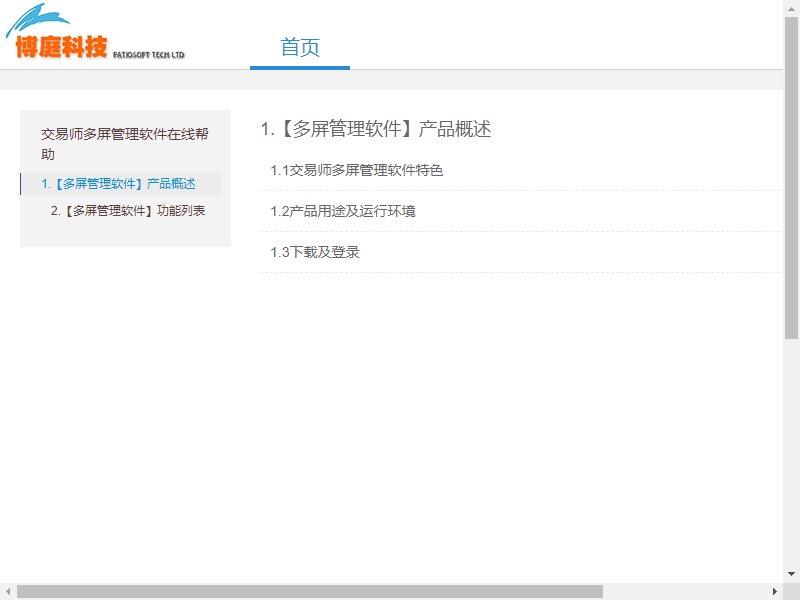
Task: Open link 1.3下载及登录
Action: pyautogui.click(x=314, y=252)
